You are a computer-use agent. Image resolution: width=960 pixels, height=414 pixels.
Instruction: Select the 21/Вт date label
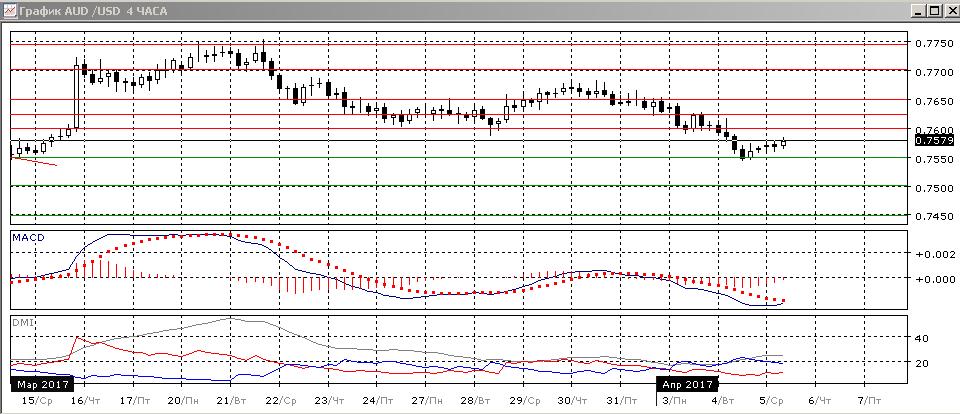pos(231,401)
